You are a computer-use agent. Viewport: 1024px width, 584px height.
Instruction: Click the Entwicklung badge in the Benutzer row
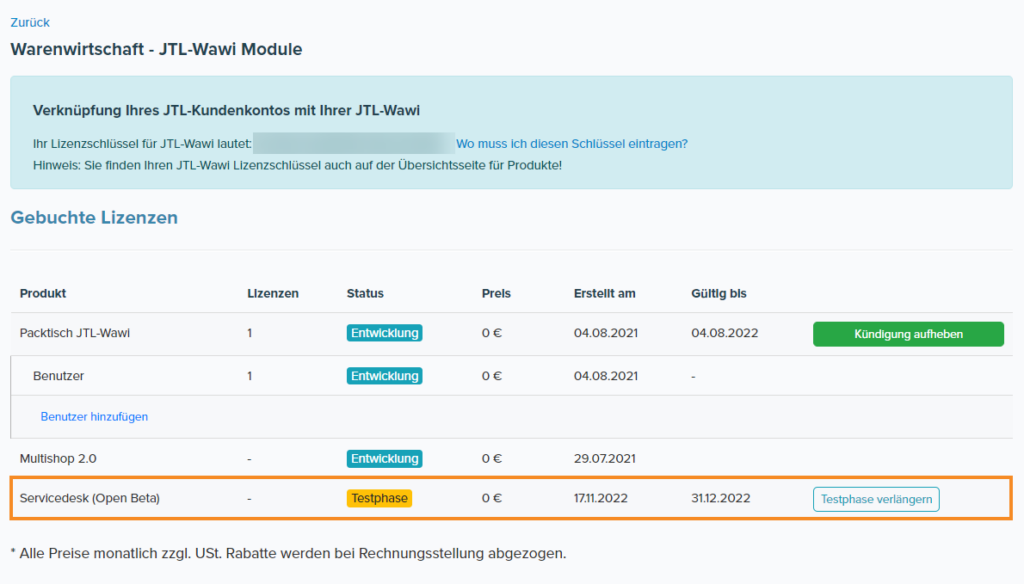pos(384,376)
